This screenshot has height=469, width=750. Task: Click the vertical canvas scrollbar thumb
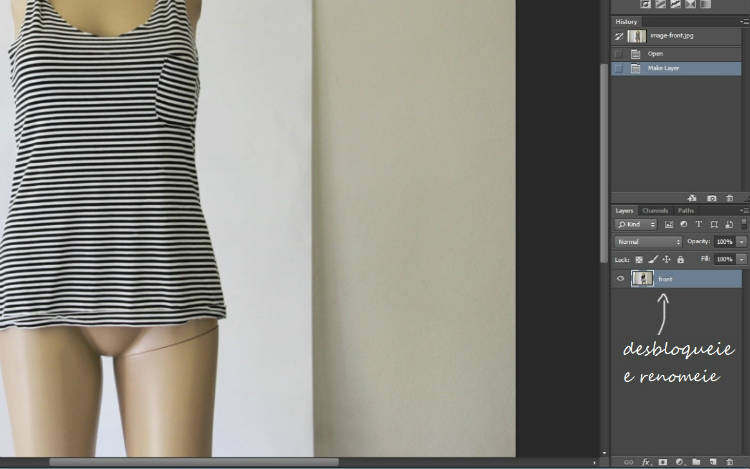point(604,163)
